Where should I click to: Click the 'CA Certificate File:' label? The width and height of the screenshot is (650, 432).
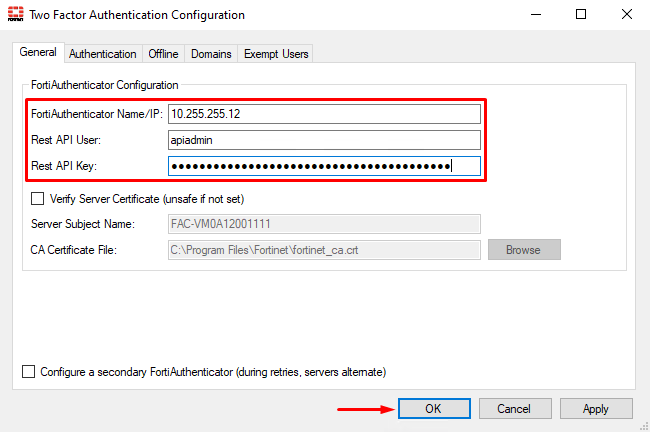coord(73,250)
